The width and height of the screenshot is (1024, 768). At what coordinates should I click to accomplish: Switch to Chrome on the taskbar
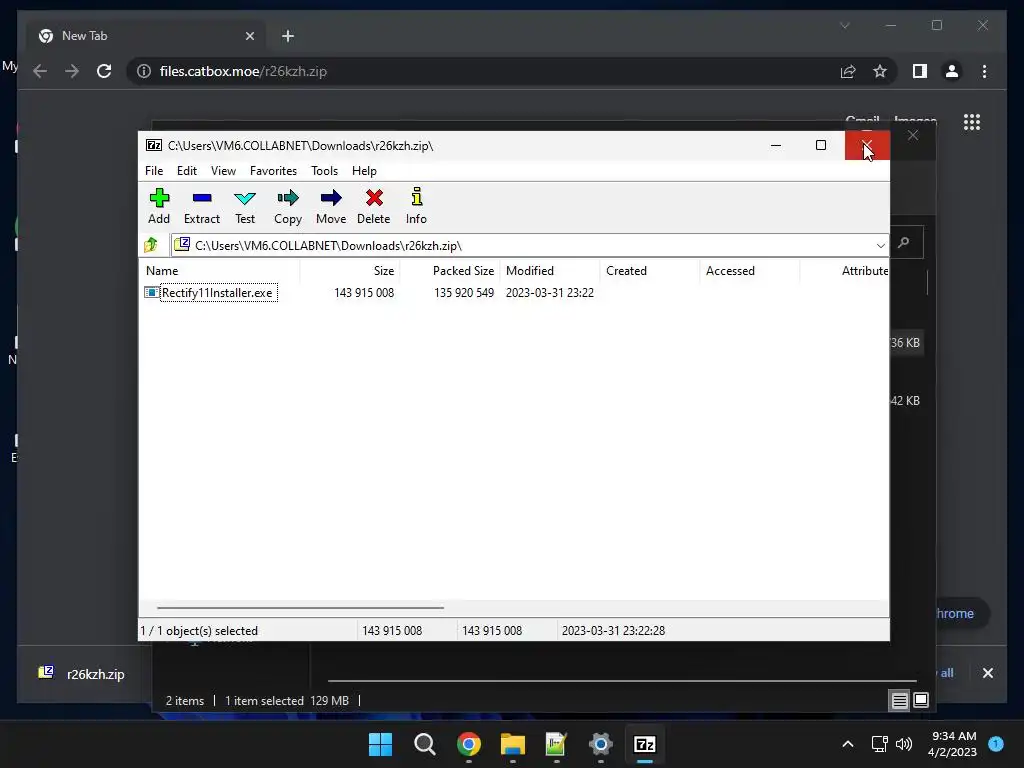(469, 744)
